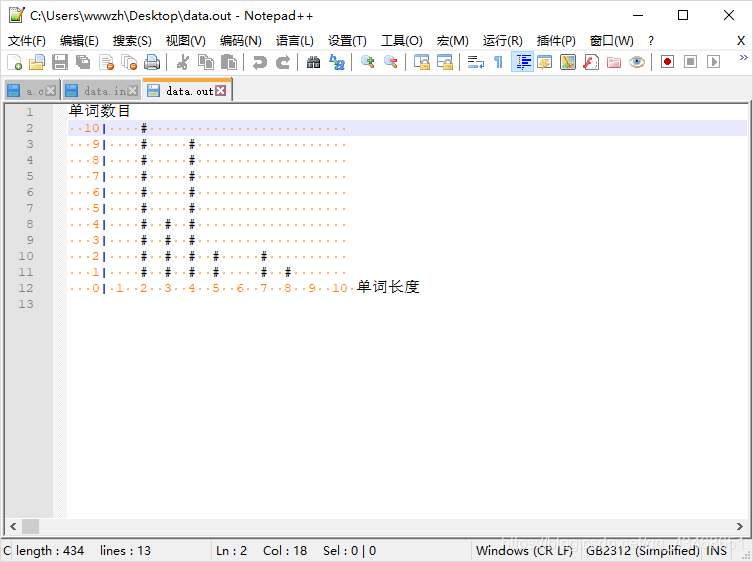
Task: Toggle the indent guide icon
Action: click(x=522, y=62)
